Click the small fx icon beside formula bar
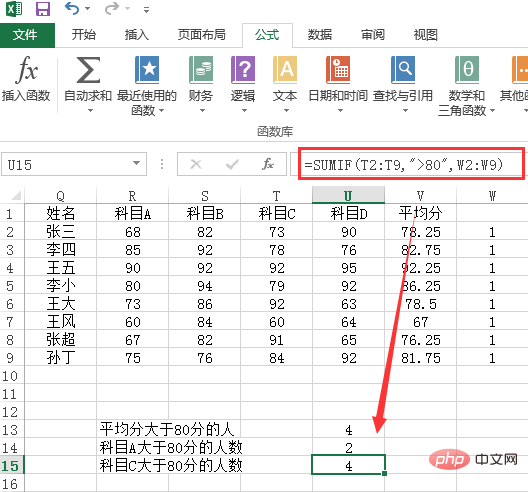528x492 pixels. [268, 164]
